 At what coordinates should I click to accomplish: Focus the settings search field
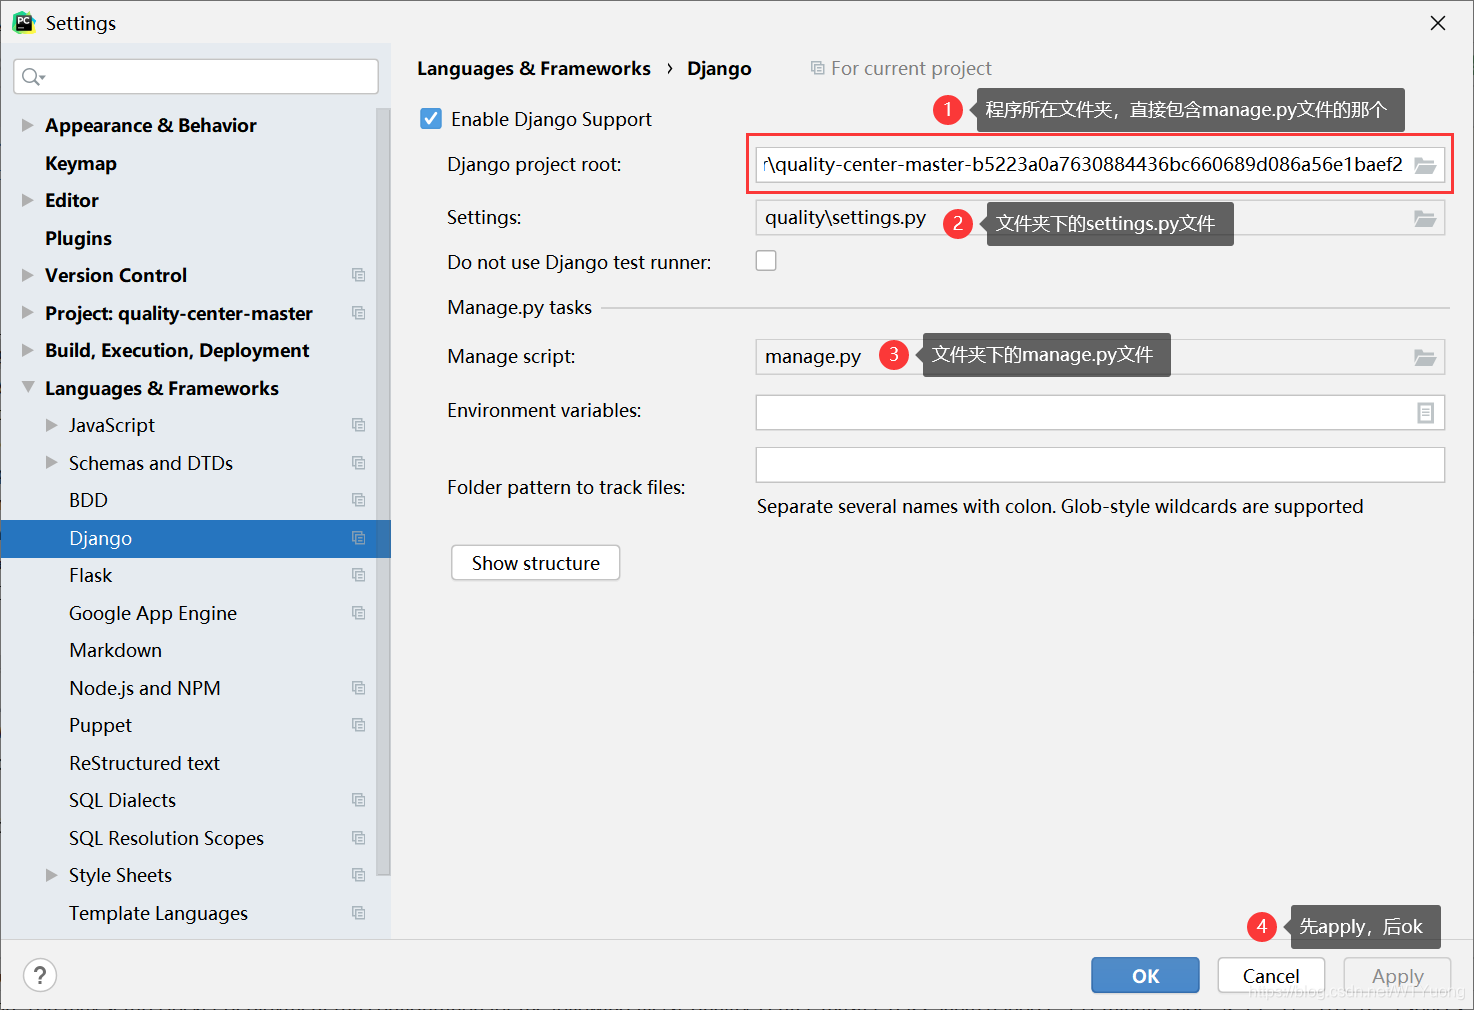pyautogui.click(x=196, y=77)
